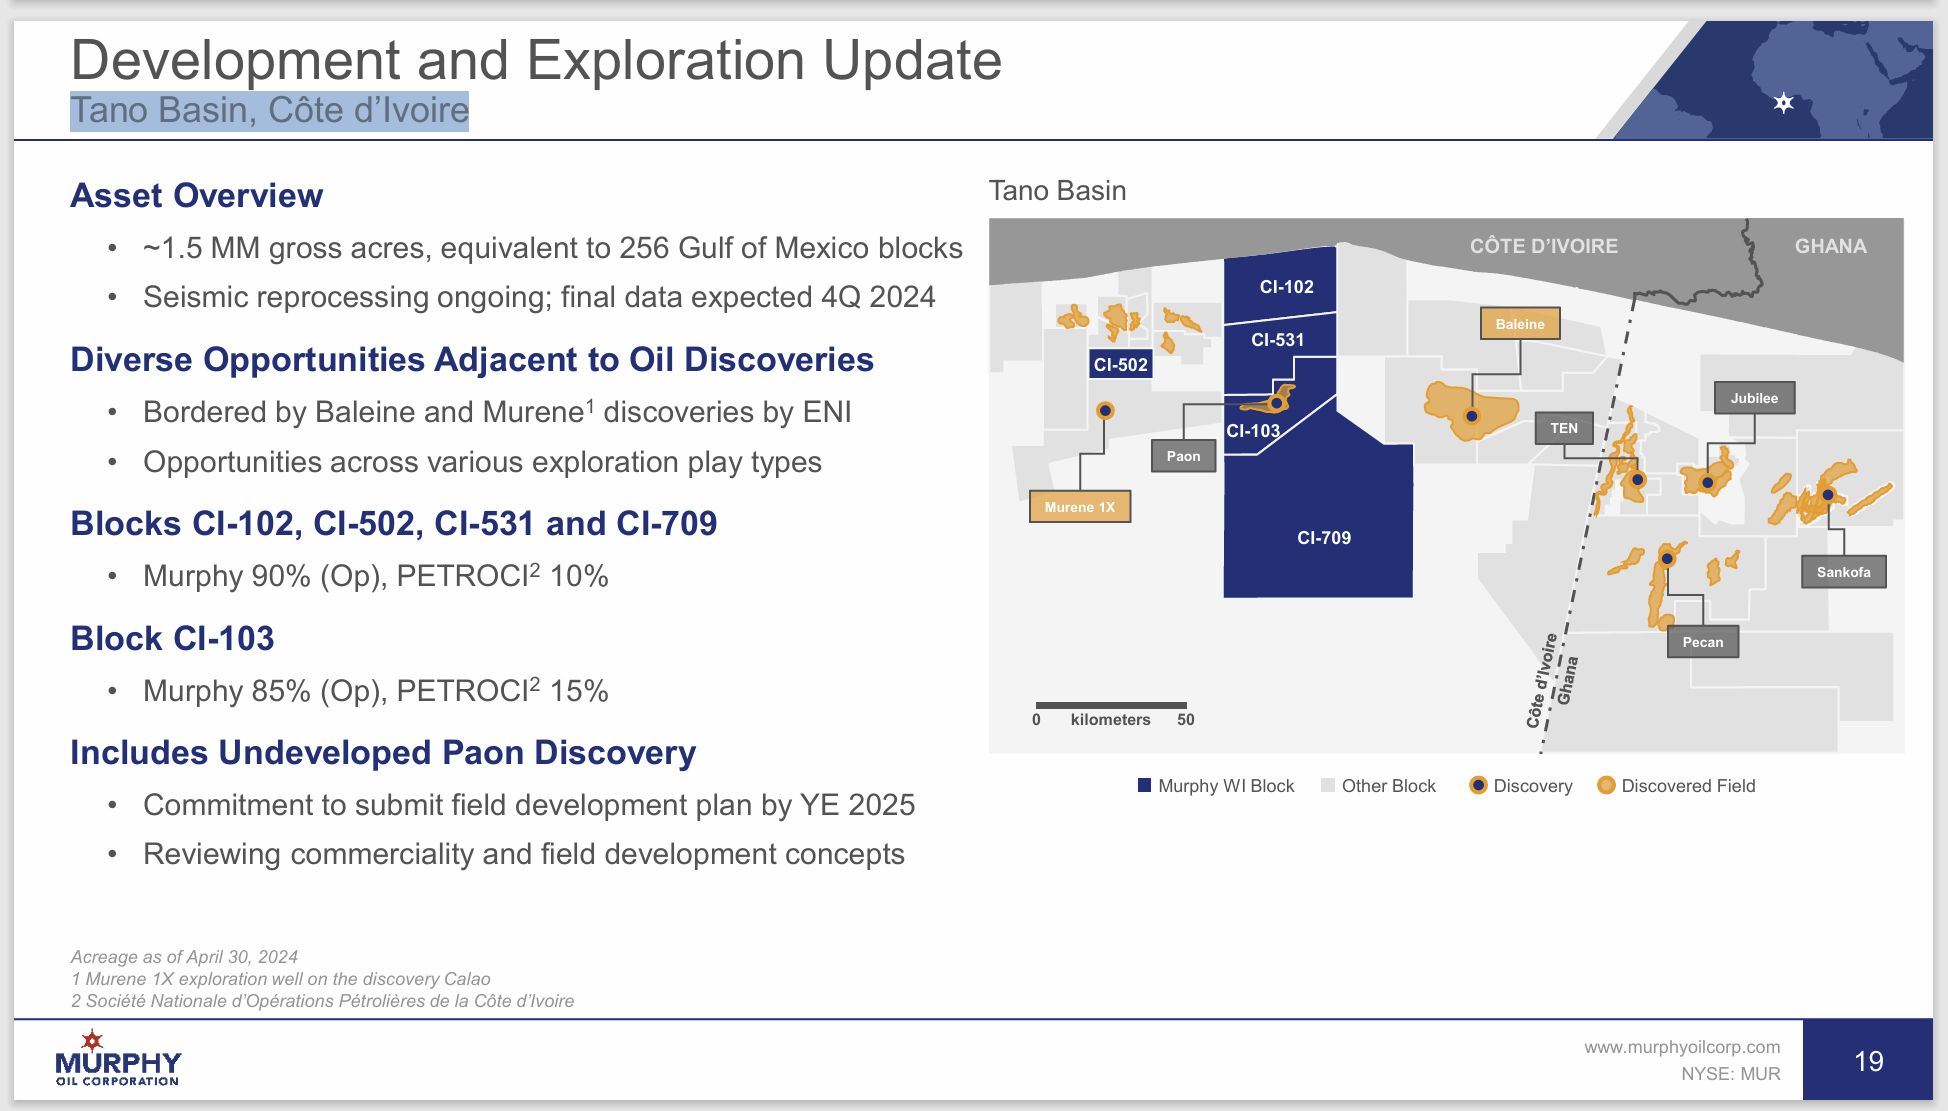Click the Discovery legend icon
Screen dimensions: 1948x1111
coord(1479,786)
